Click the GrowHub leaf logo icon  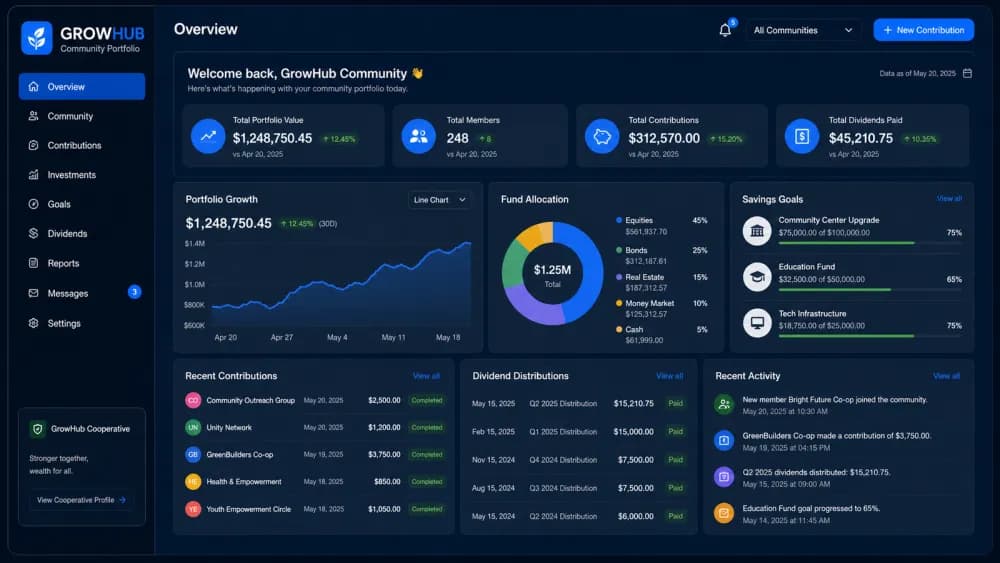click(36, 38)
